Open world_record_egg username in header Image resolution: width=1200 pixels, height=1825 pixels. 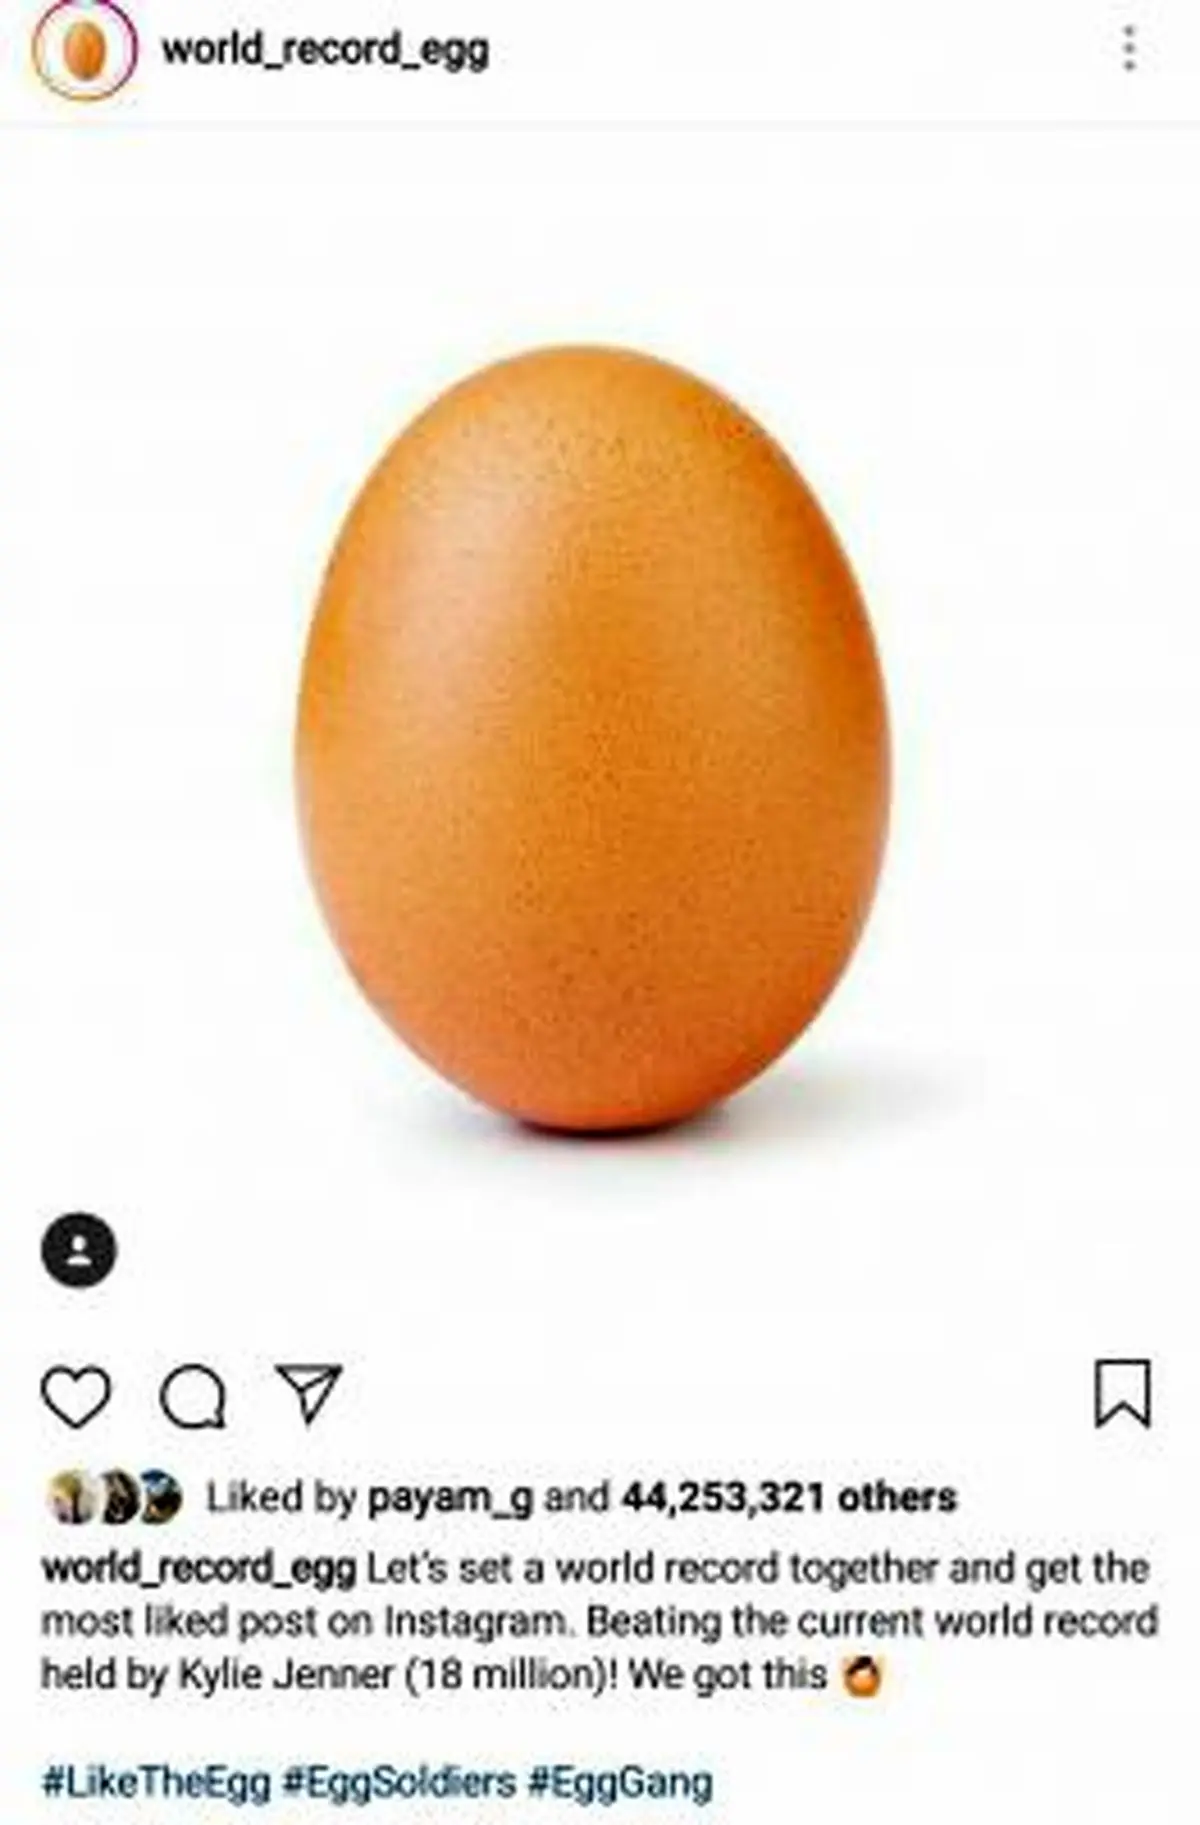click(325, 49)
